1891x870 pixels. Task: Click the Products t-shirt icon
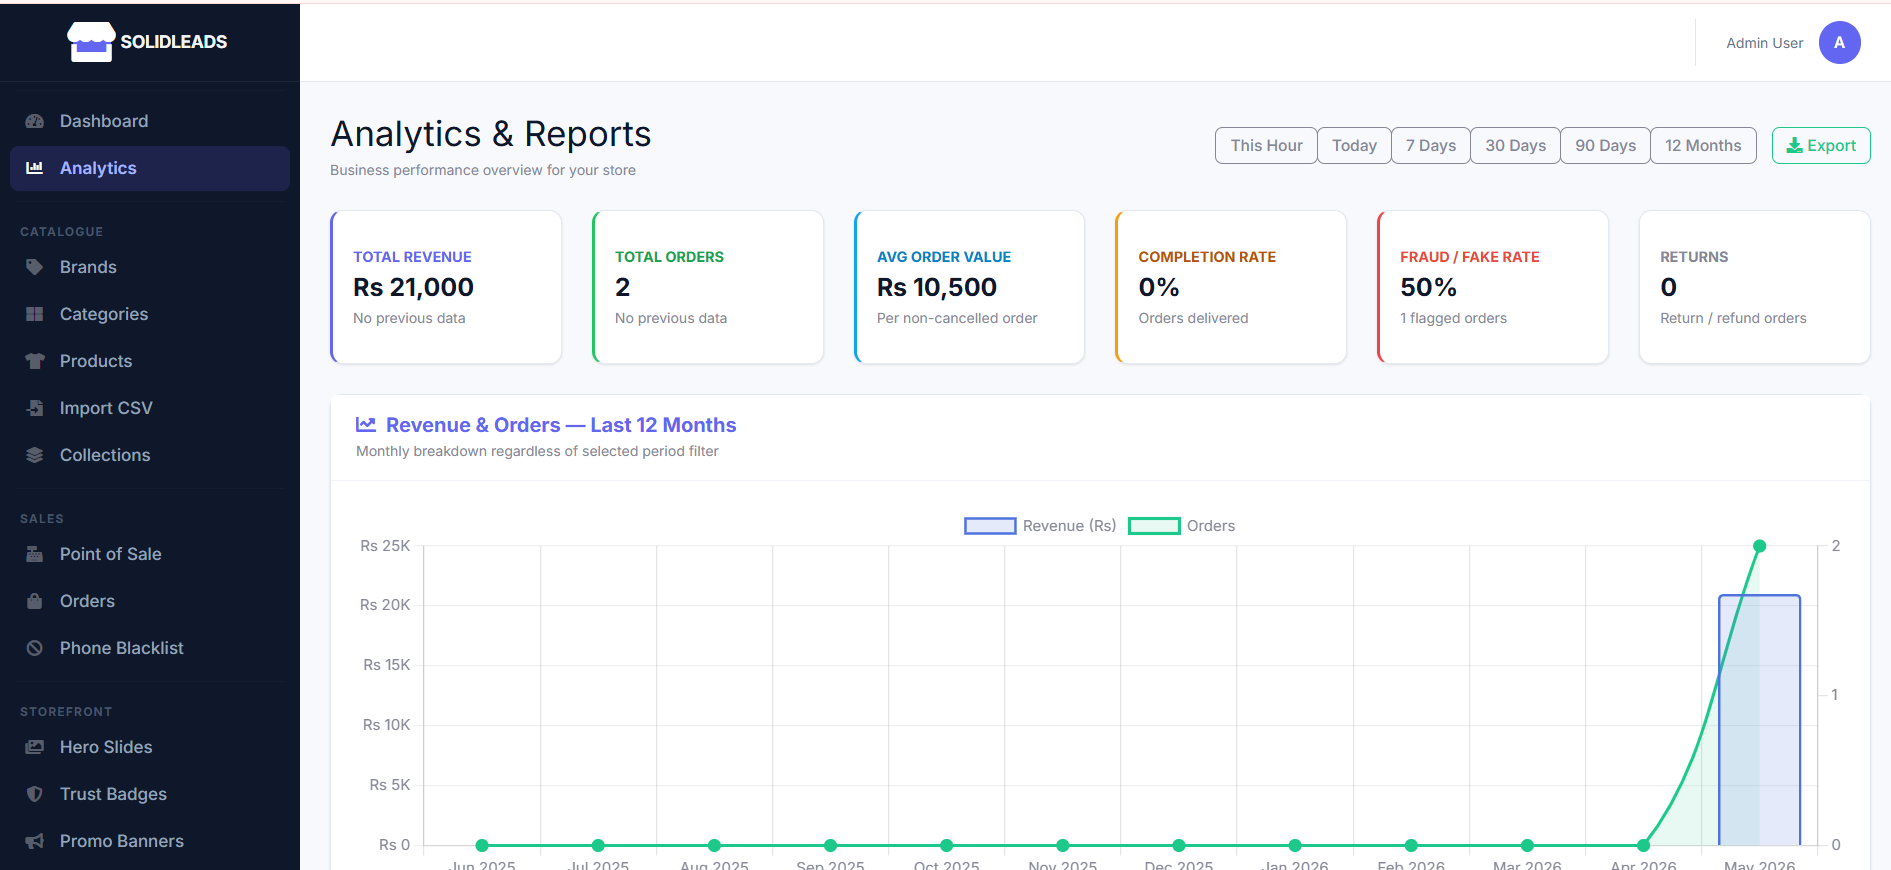pyautogui.click(x=35, y=361)
